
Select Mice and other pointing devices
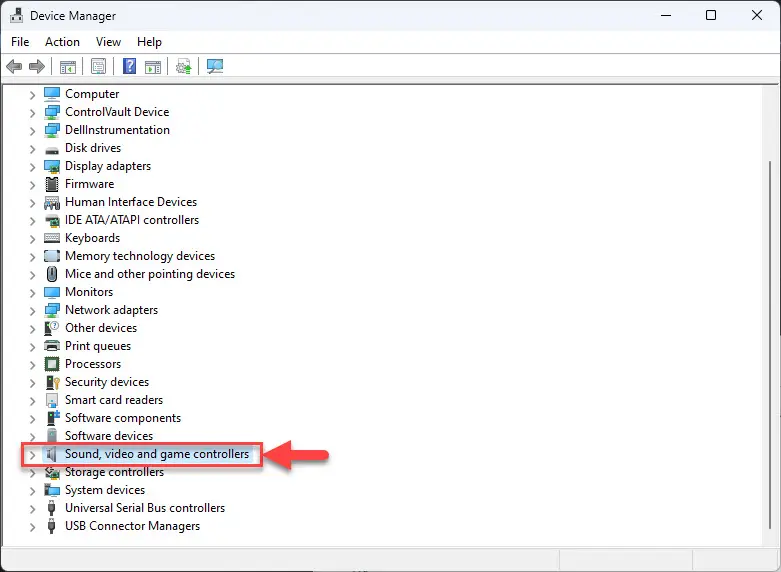pyautogui.click(x=150, y=274)
